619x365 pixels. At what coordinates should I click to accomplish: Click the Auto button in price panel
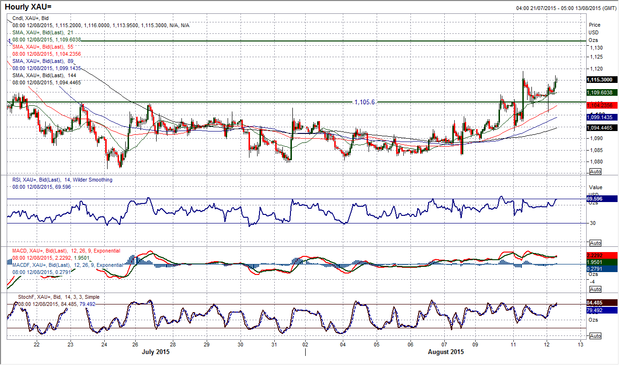(595, 172)
